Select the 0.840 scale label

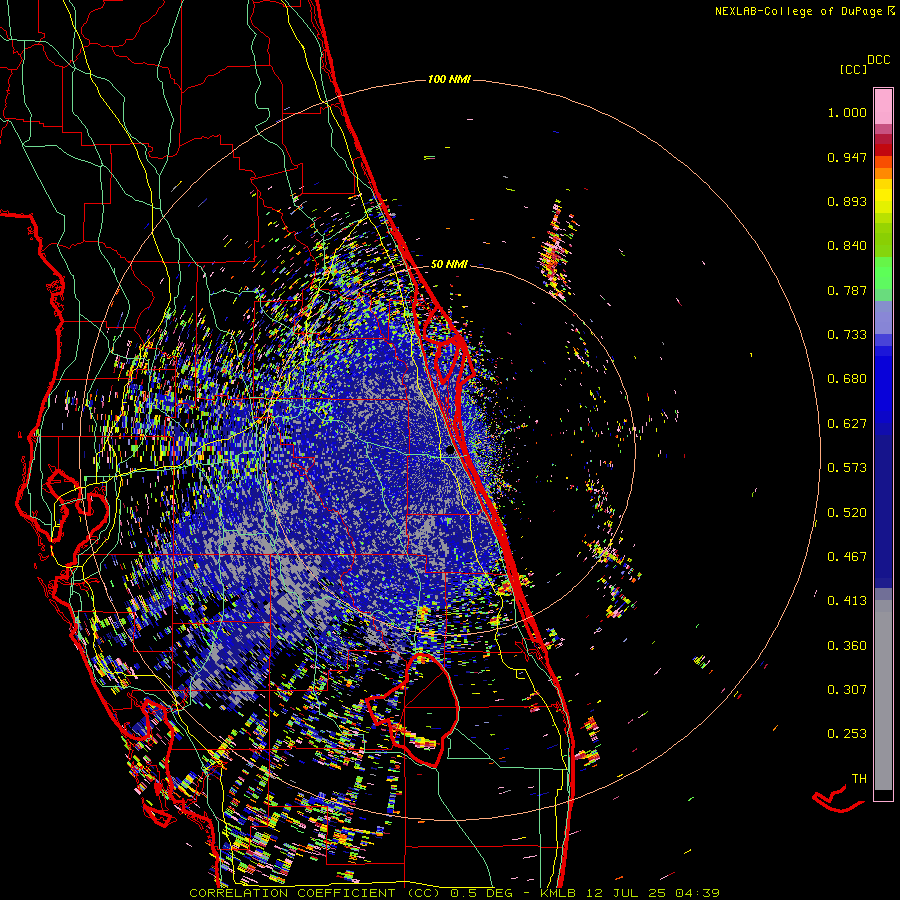847,246
